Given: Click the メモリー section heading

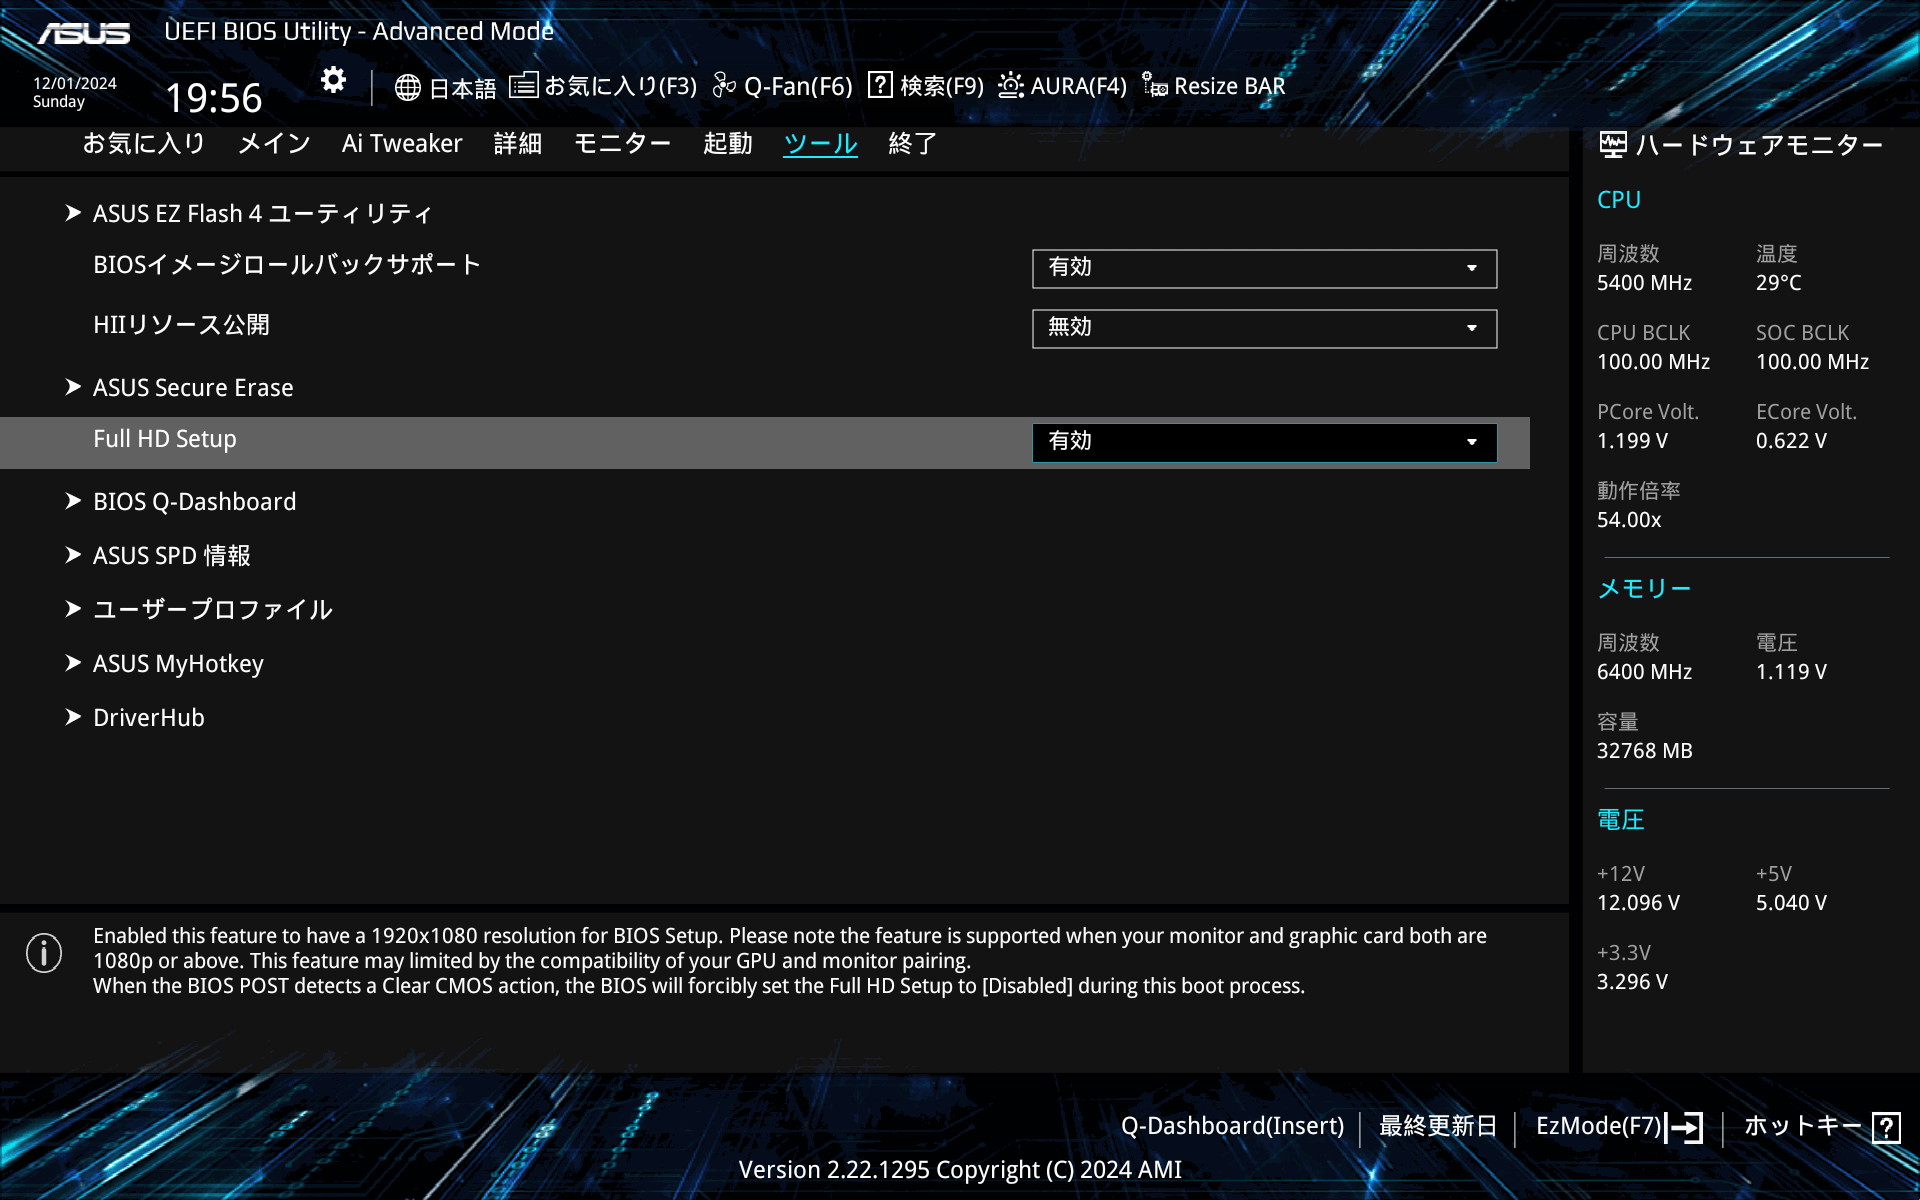Looking at the screenshot, I should (1644, 589).
